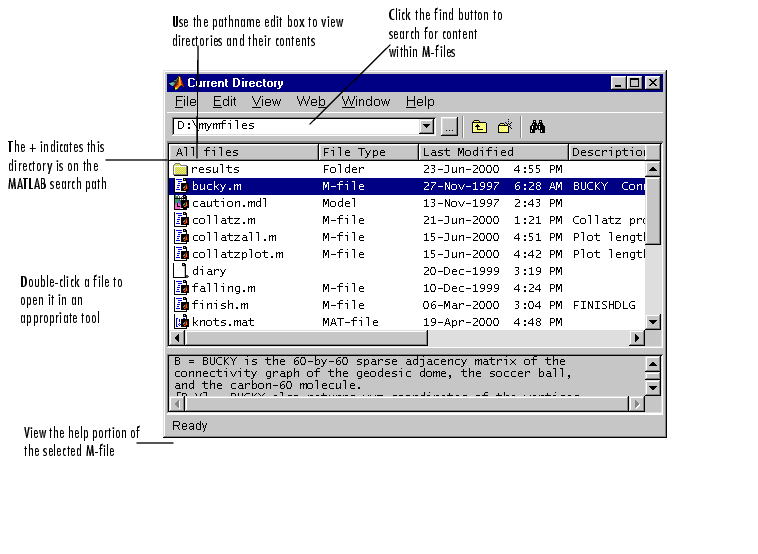The width and height of the screenshot is (758, 554).
Task: Click help pane scroll down arrow
Action: (653, 388)
